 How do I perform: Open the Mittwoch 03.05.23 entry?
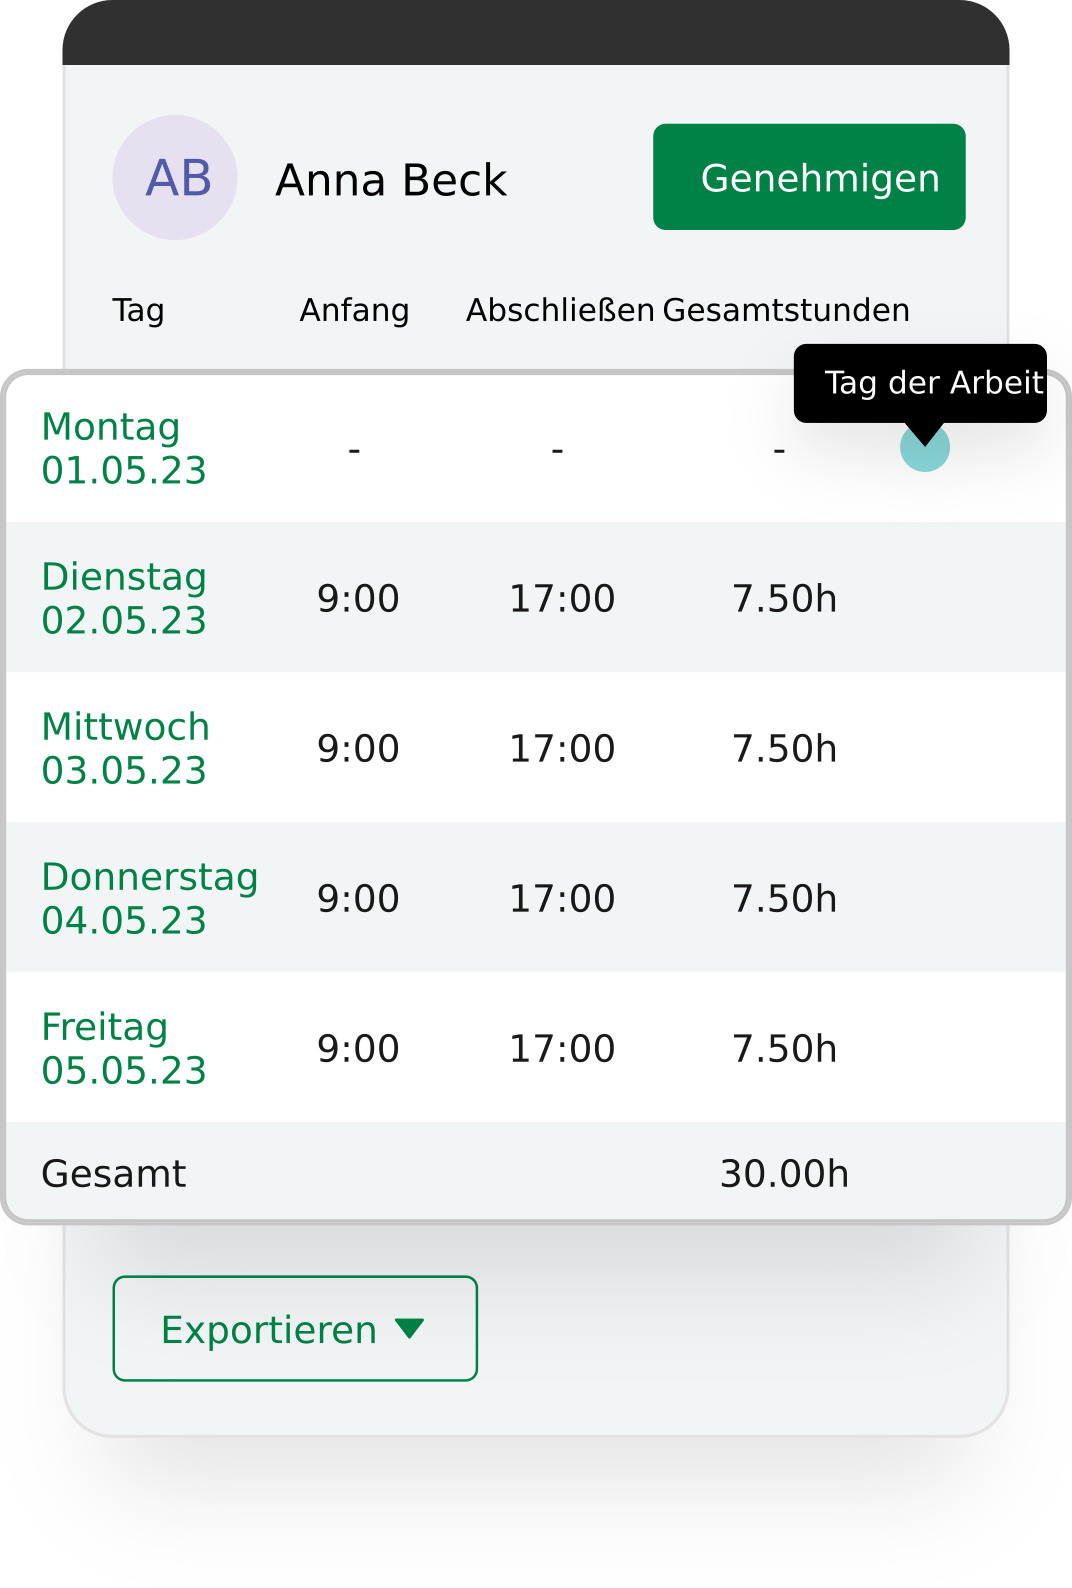[125, 748]
